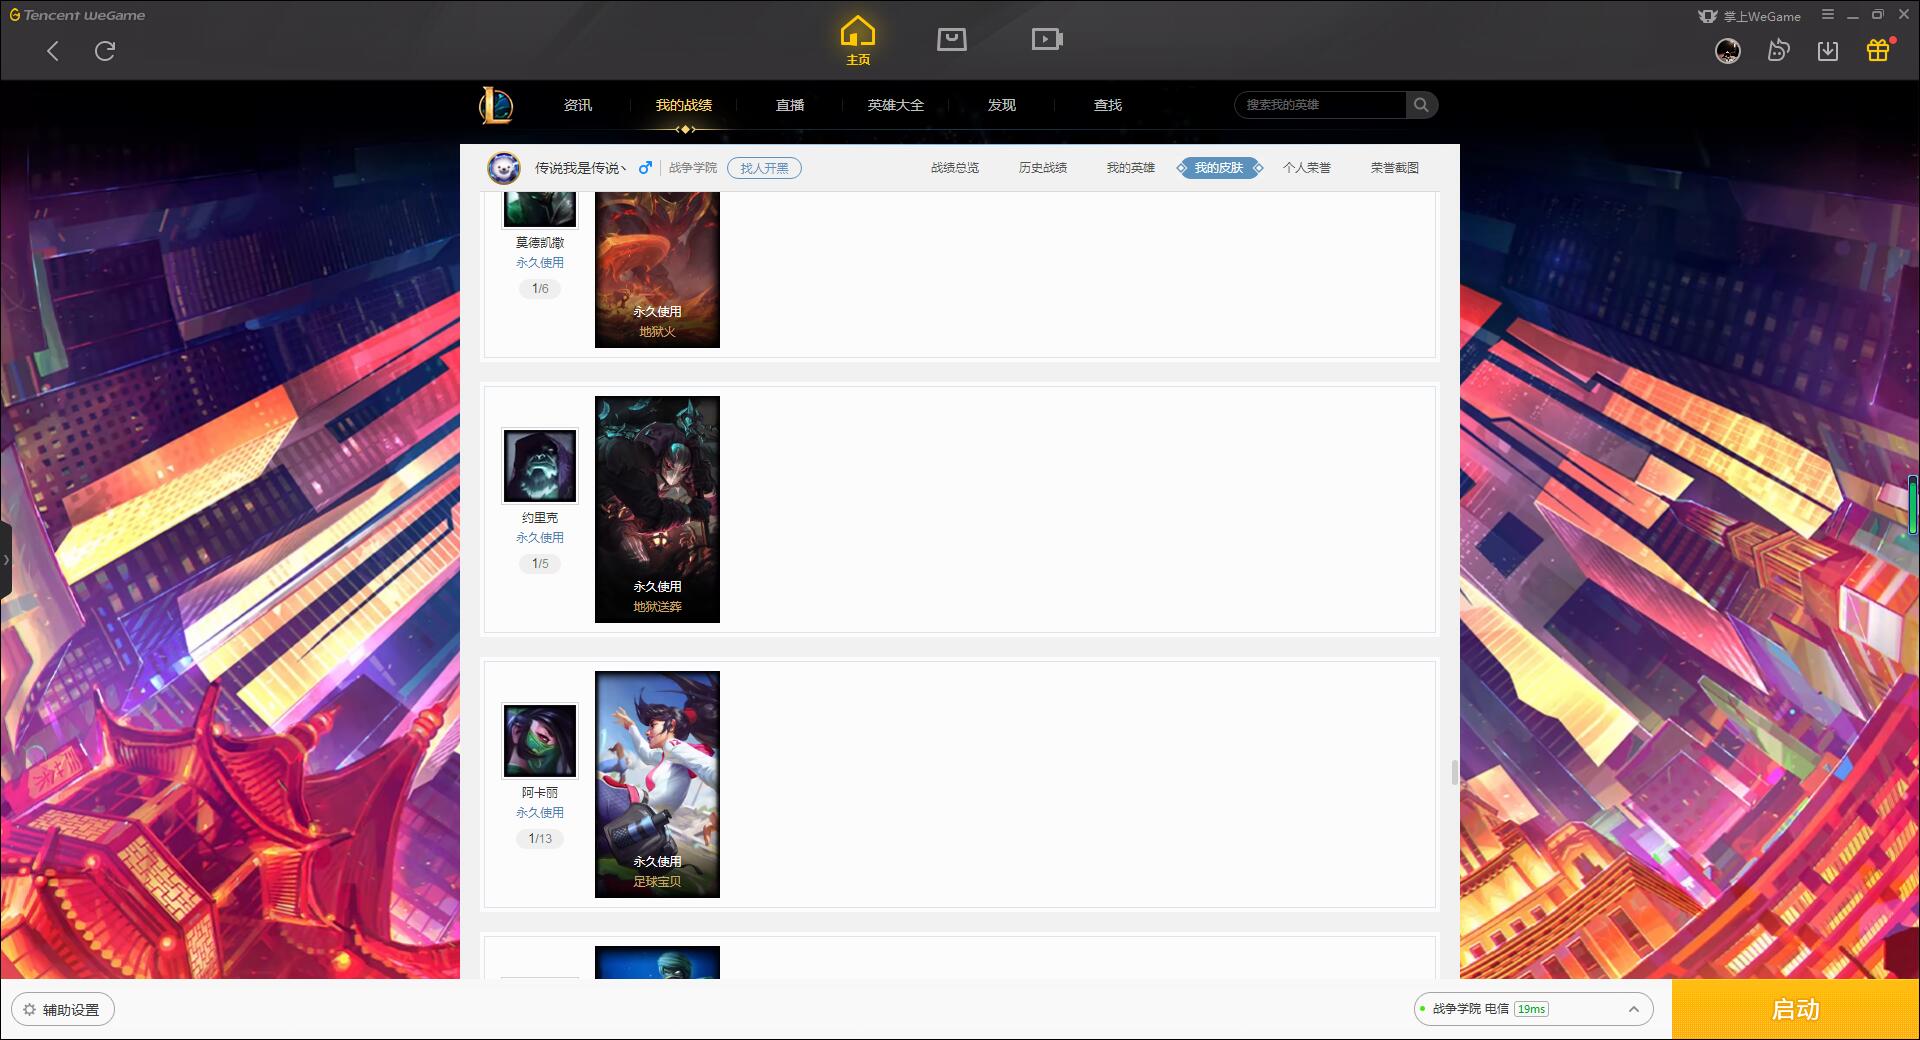Screen dimensions: 1920x1040
Task: Expand the left side panel handle
Action: 6,560
